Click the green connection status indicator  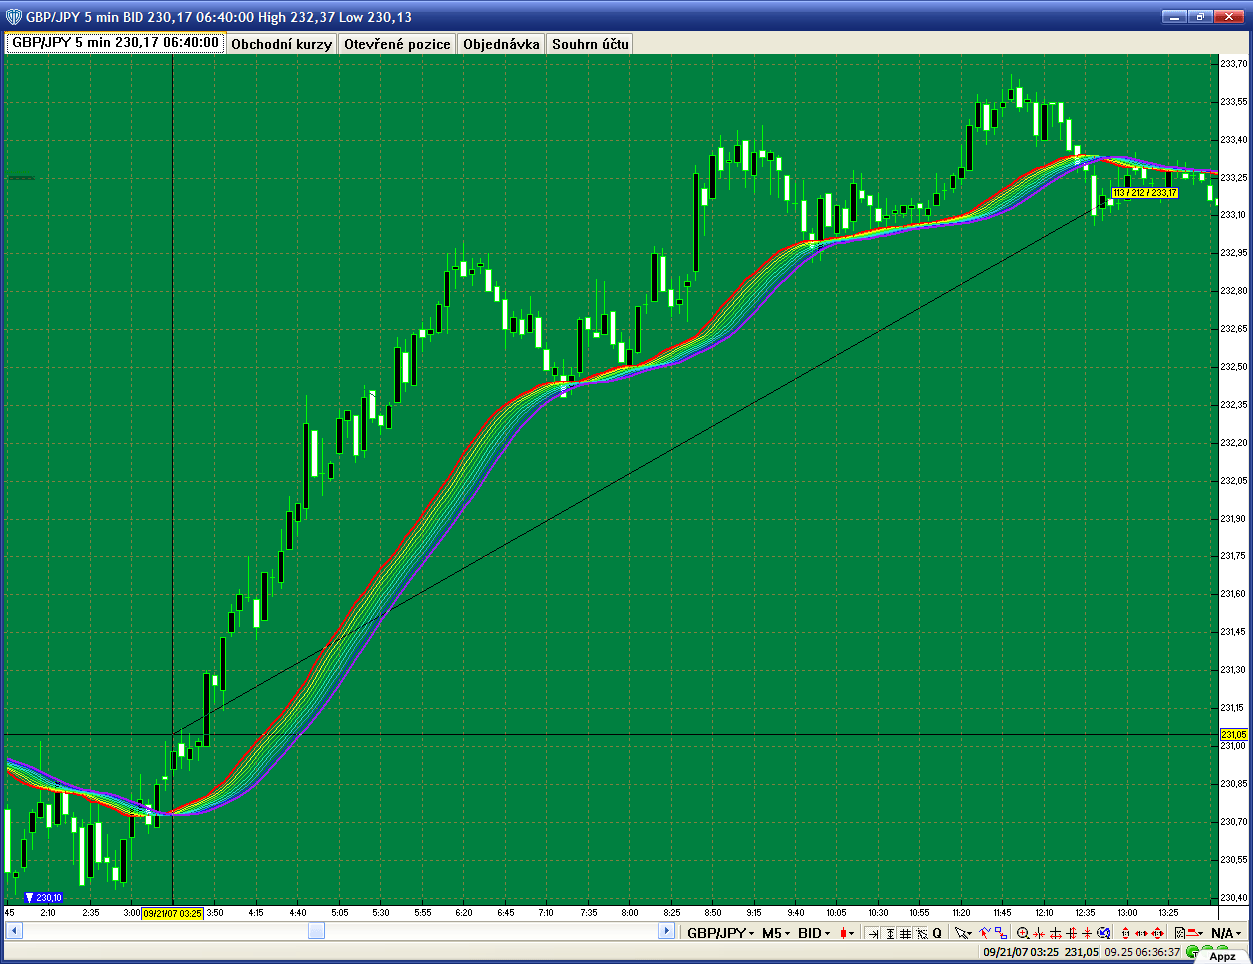[x=1192, y=952]
